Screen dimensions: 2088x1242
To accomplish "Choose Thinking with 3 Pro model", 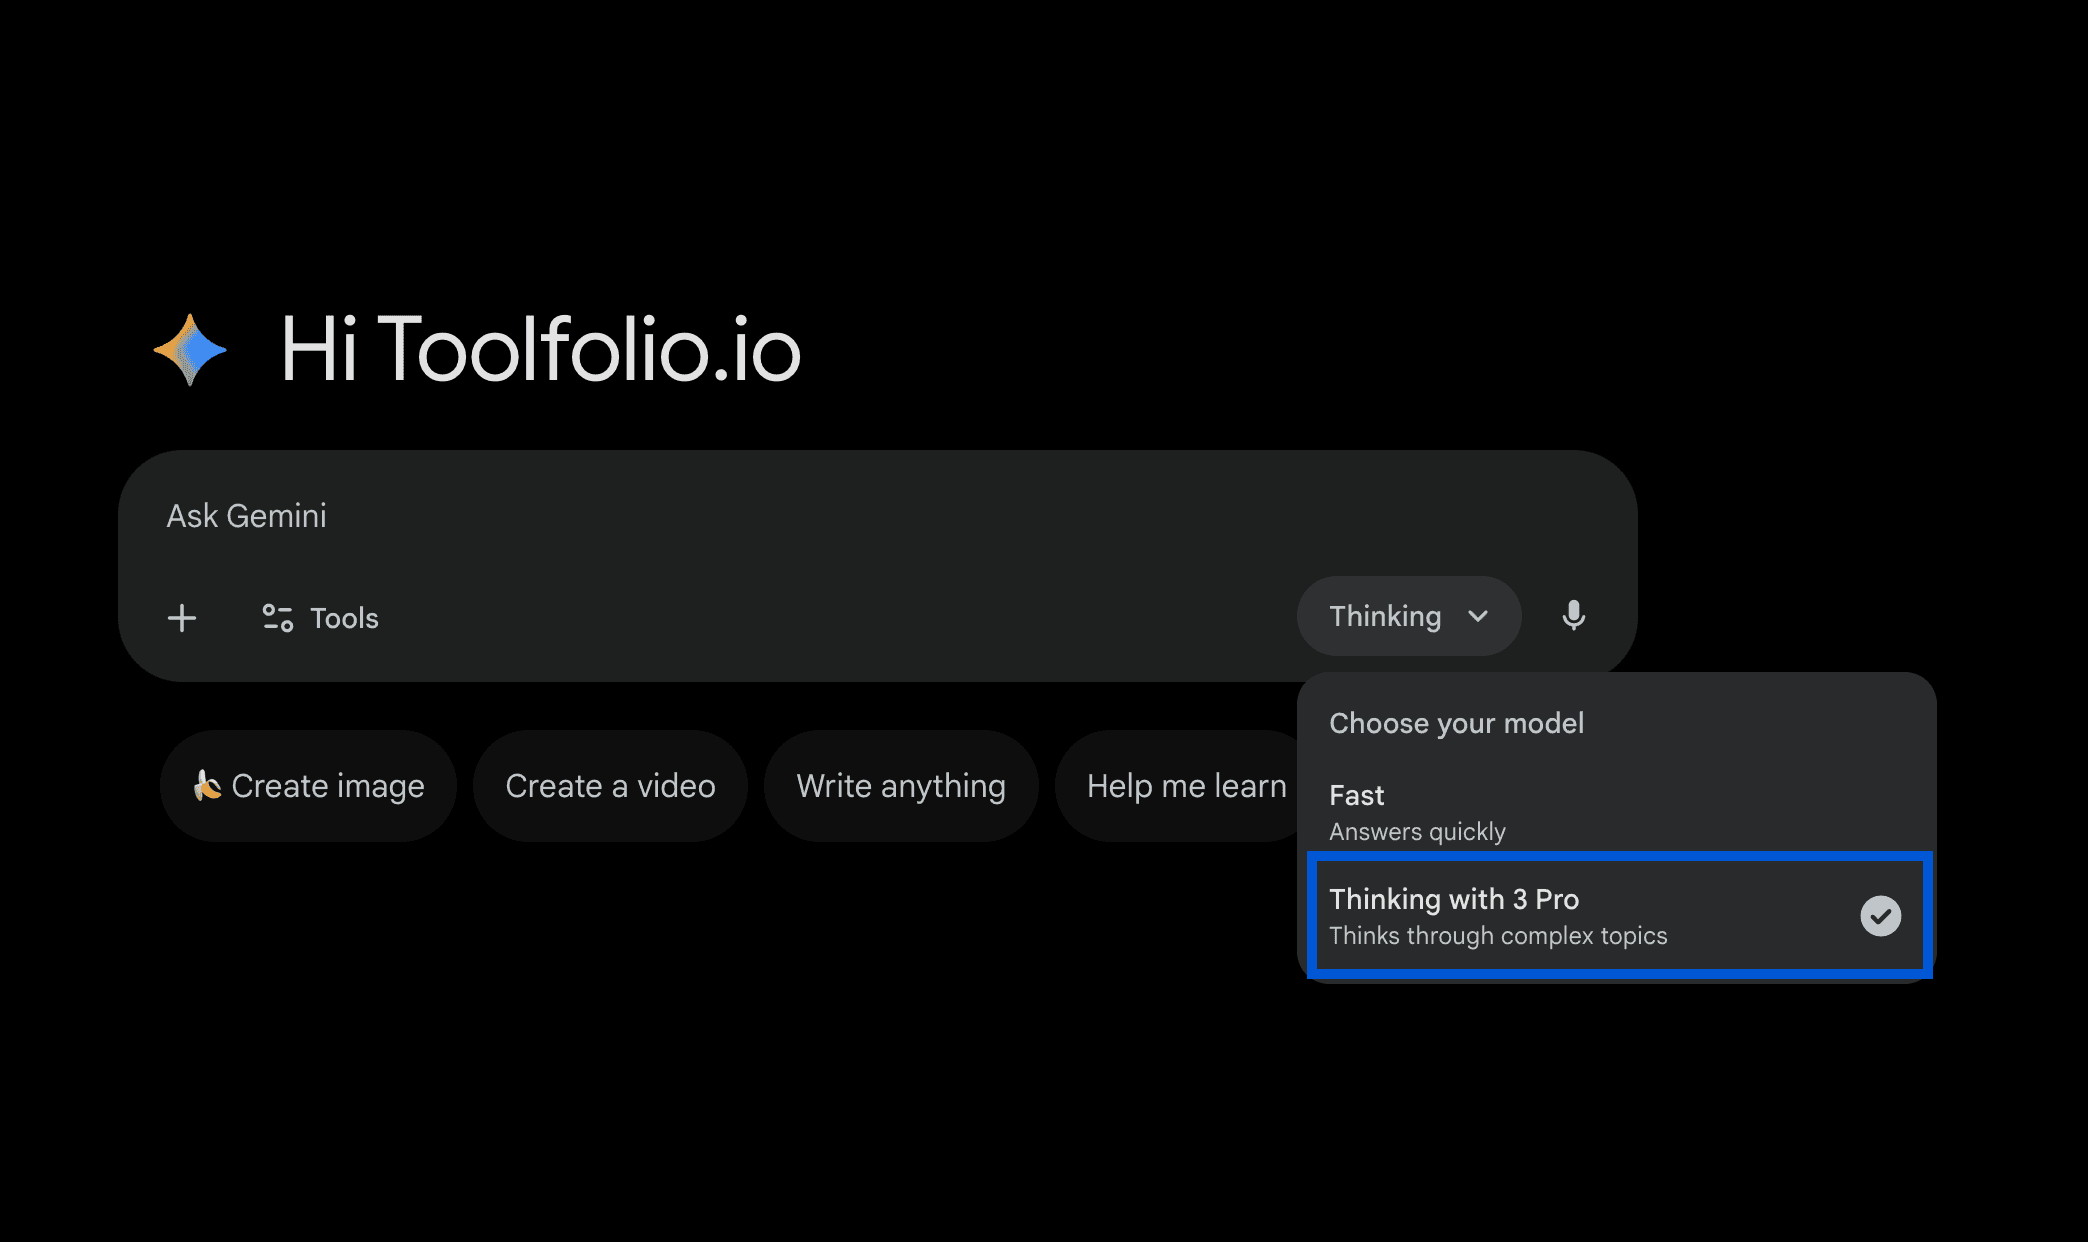I will click(1619, 915).
